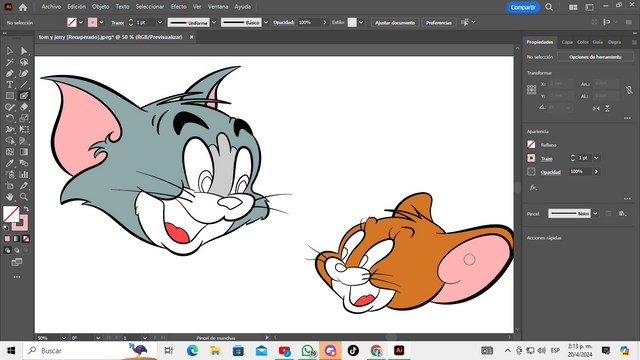Select the Eyedropper tool
Image resolution: width=640 pixels, height=360 pixels.
[x=10, y=163]
